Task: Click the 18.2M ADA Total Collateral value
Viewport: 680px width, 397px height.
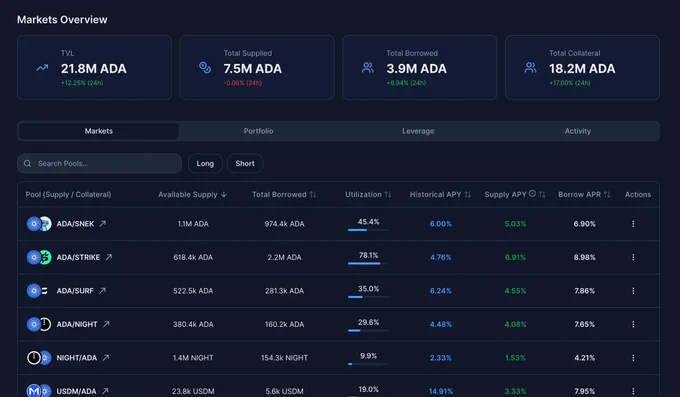Action: tap(582, 69)
